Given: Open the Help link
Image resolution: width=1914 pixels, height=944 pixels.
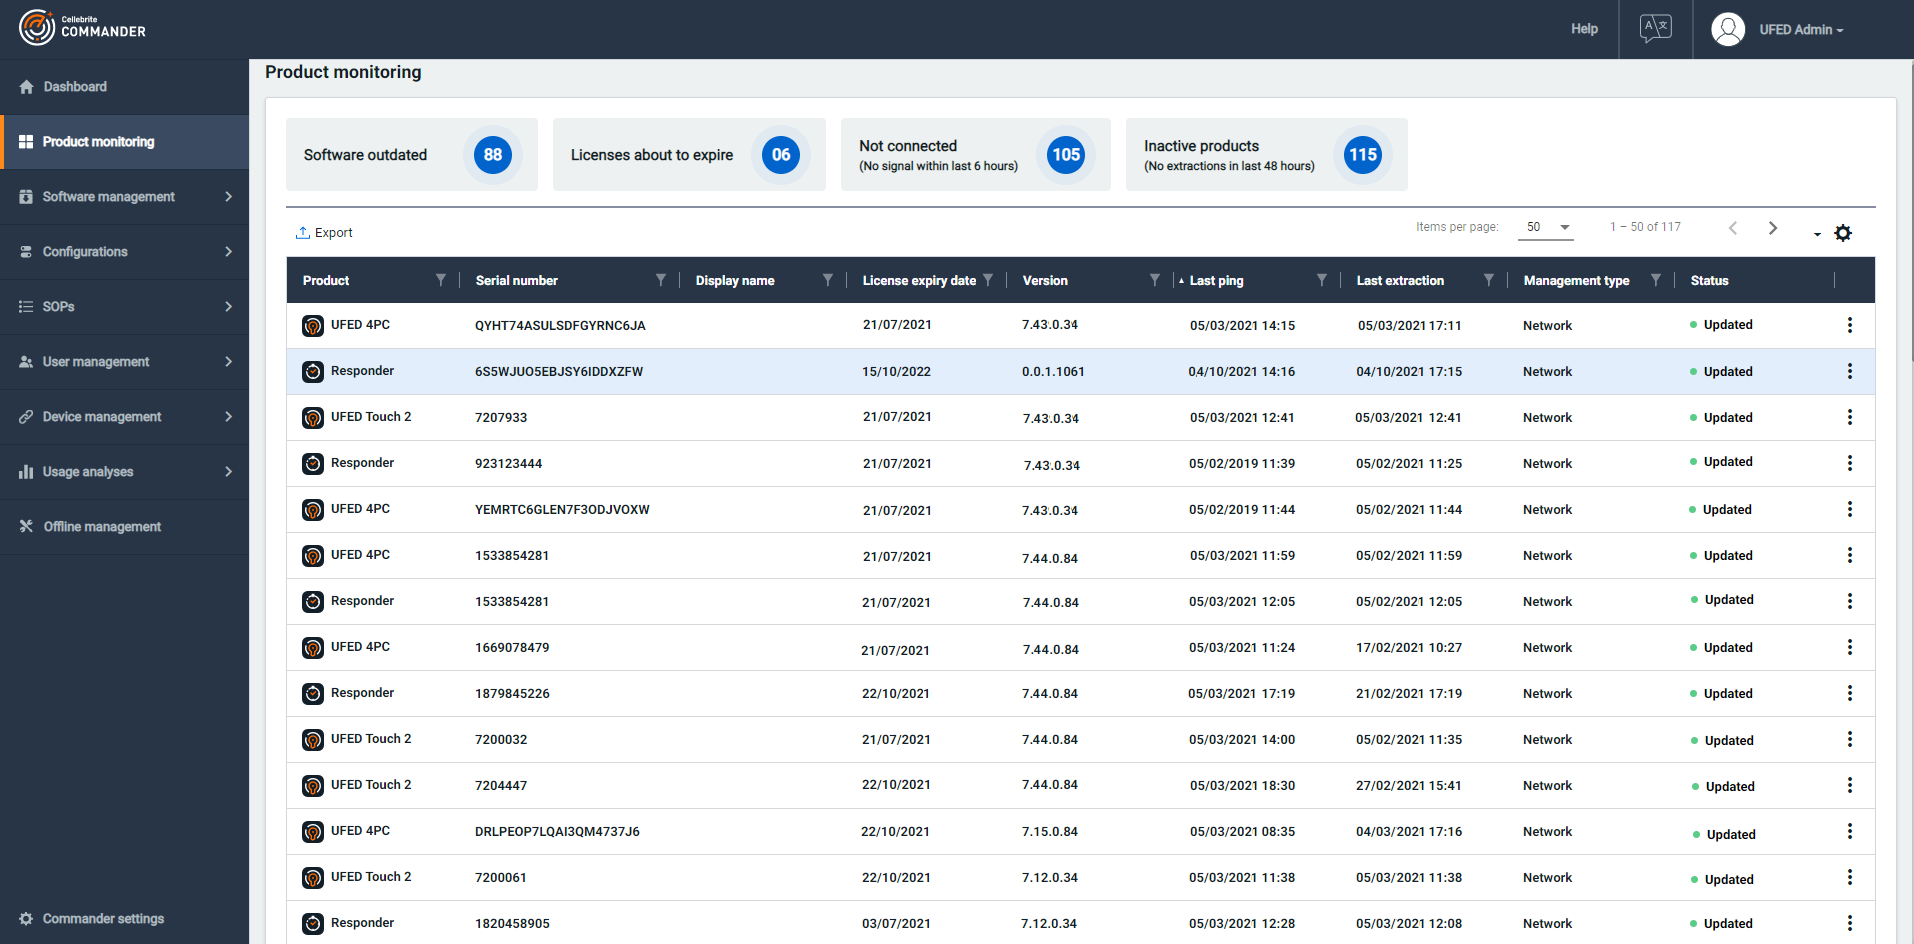Looking at the screenshot, I should click(x=1584, y=29).
